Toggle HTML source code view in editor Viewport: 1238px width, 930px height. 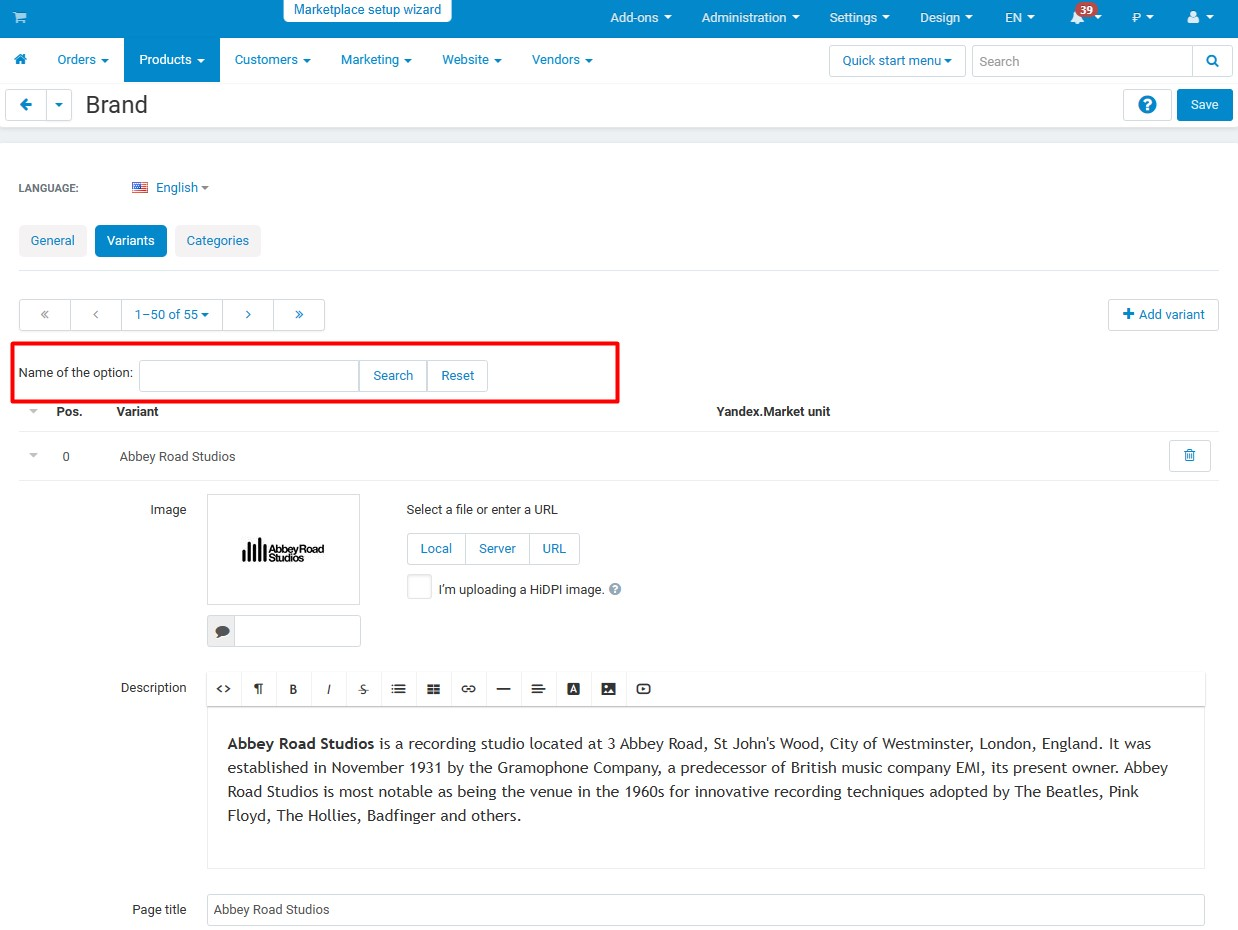[223, 689]
